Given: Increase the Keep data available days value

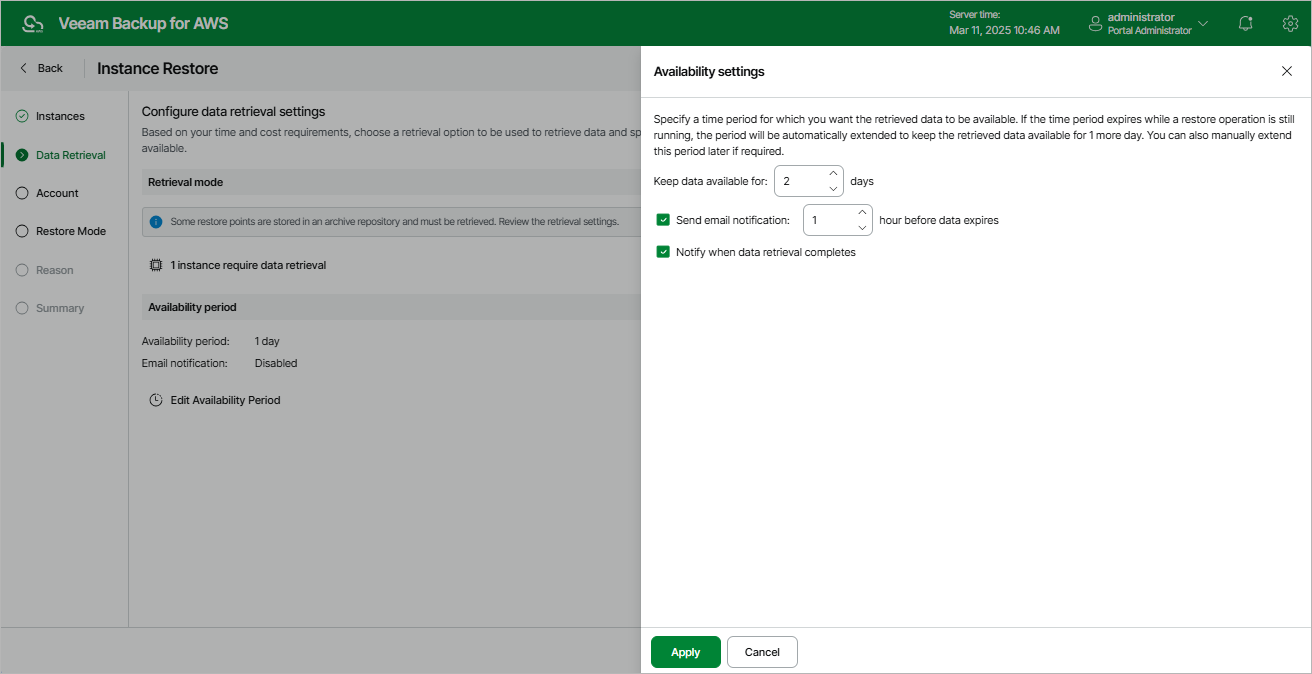Looking at the screenshot, I should tap(833, 174).
